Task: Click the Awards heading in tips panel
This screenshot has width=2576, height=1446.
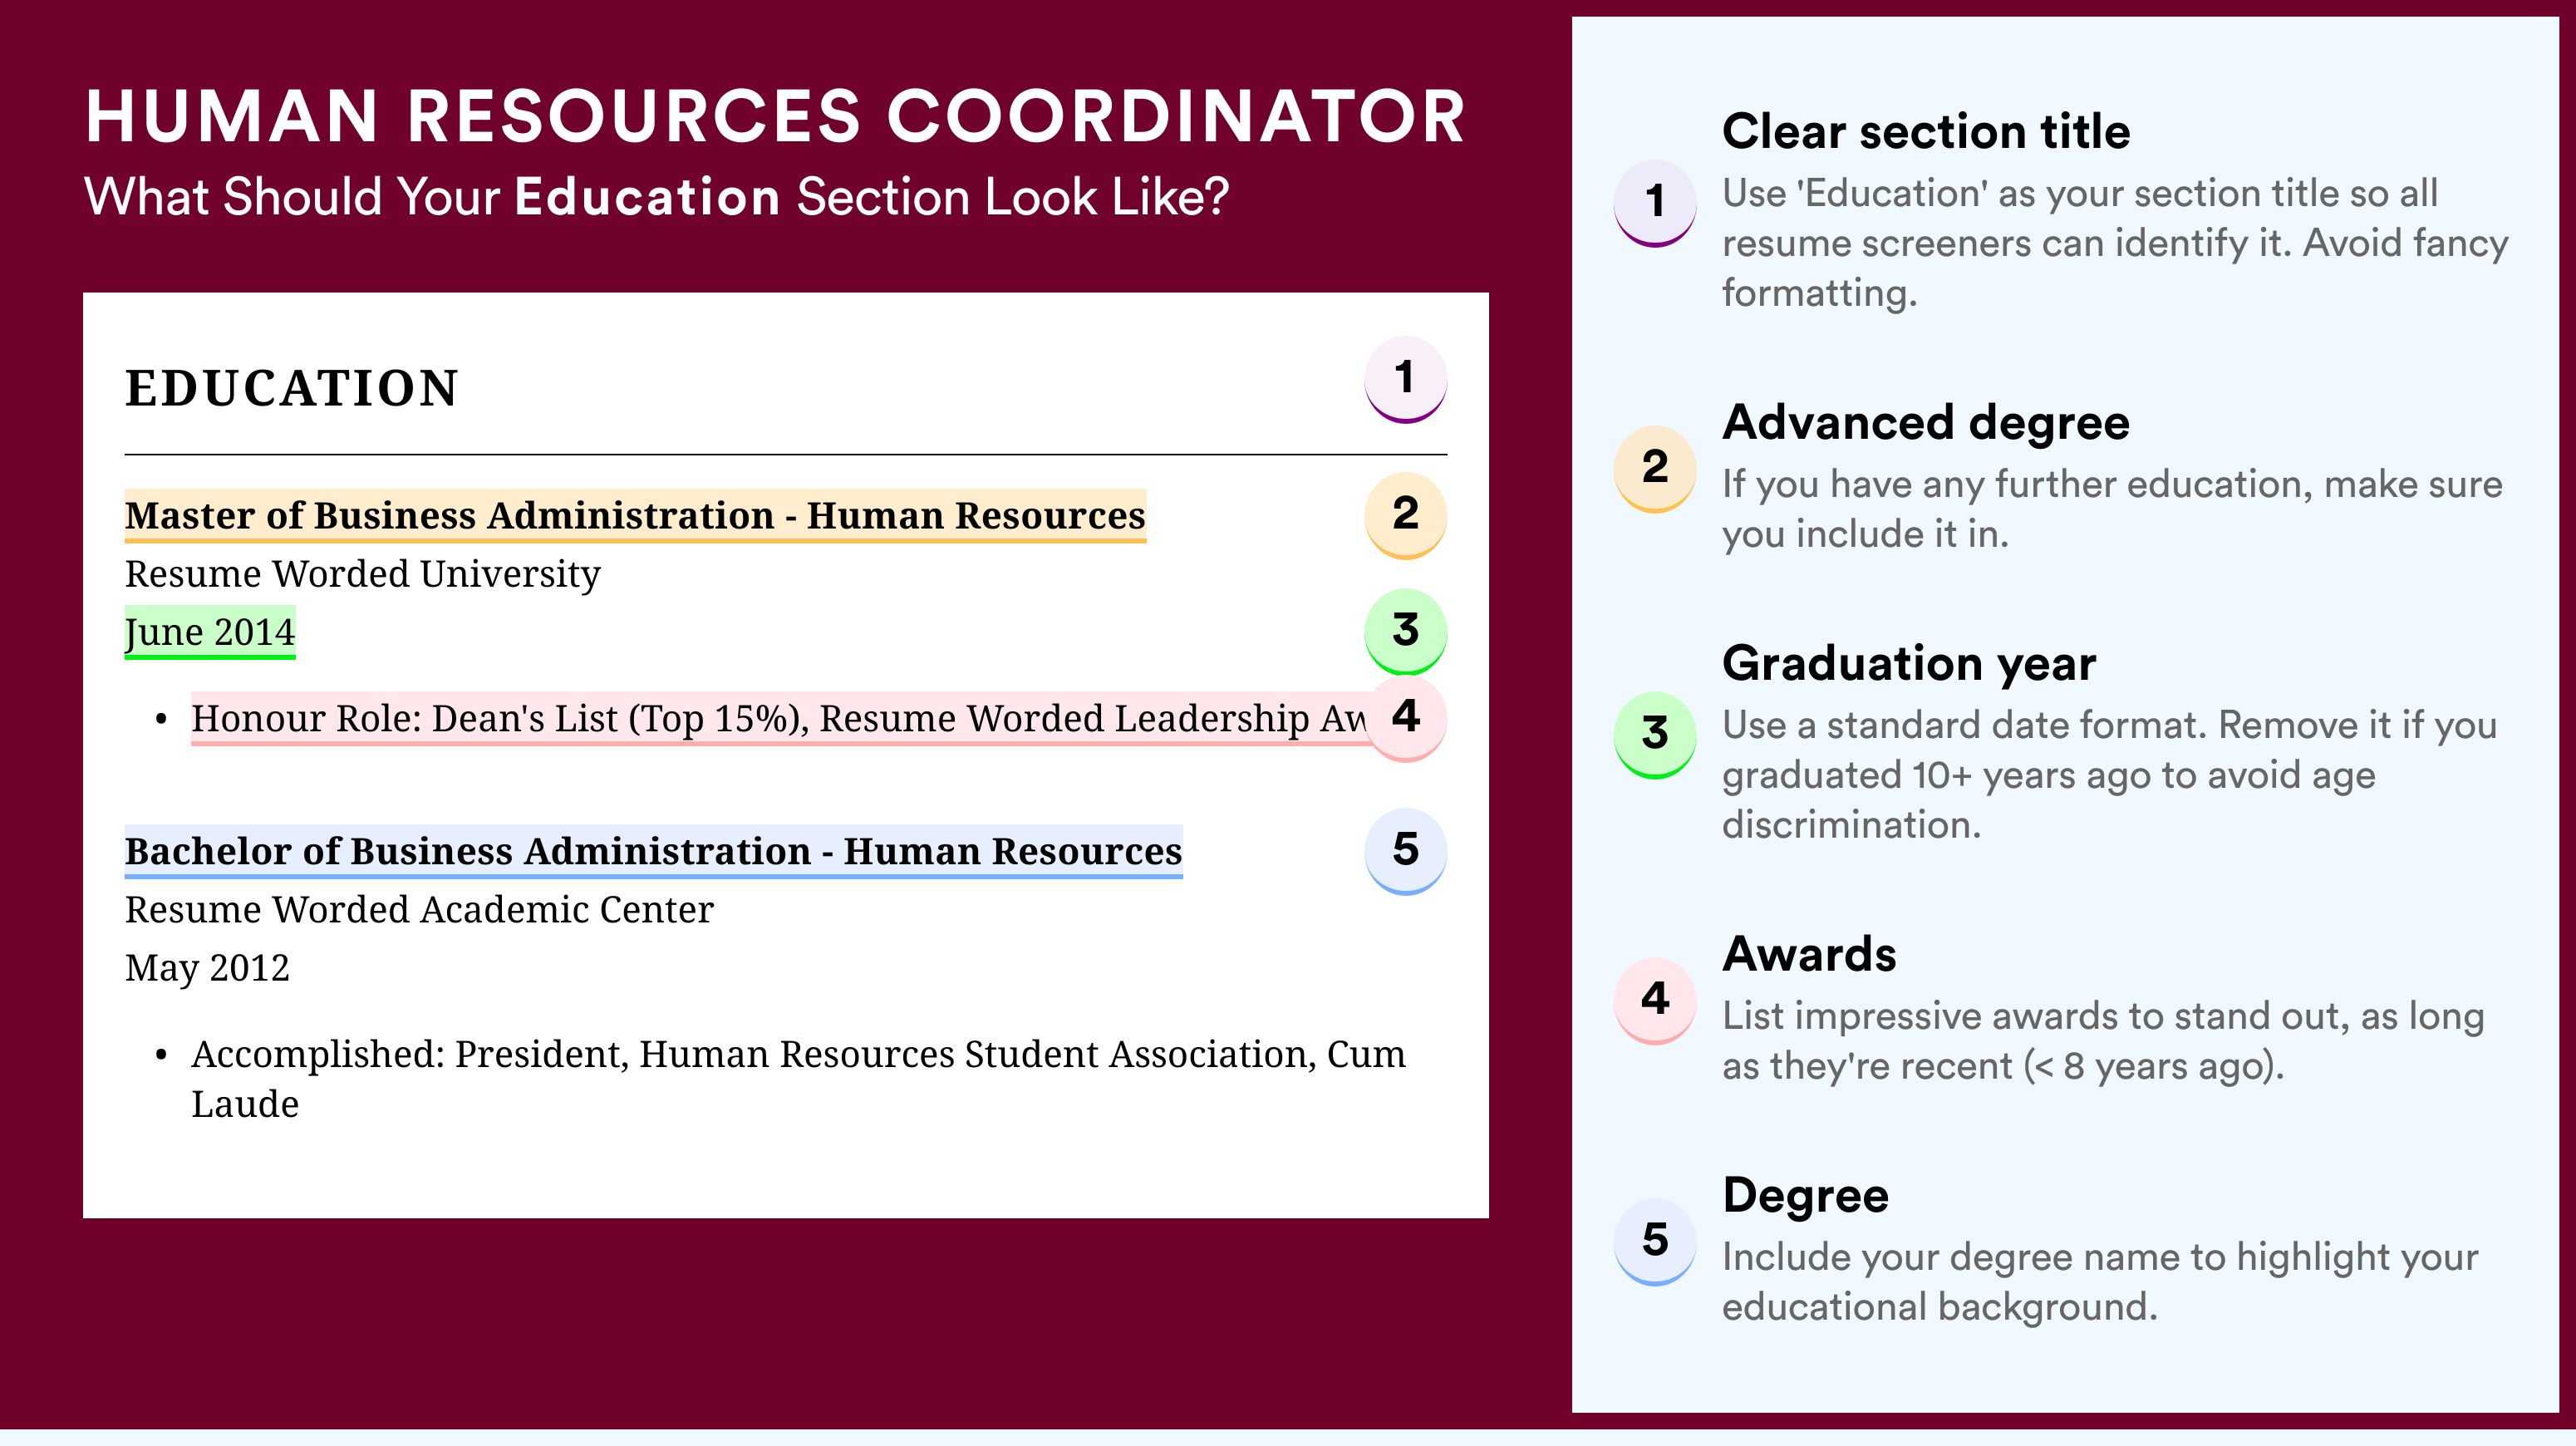Action: [1809, 954]
